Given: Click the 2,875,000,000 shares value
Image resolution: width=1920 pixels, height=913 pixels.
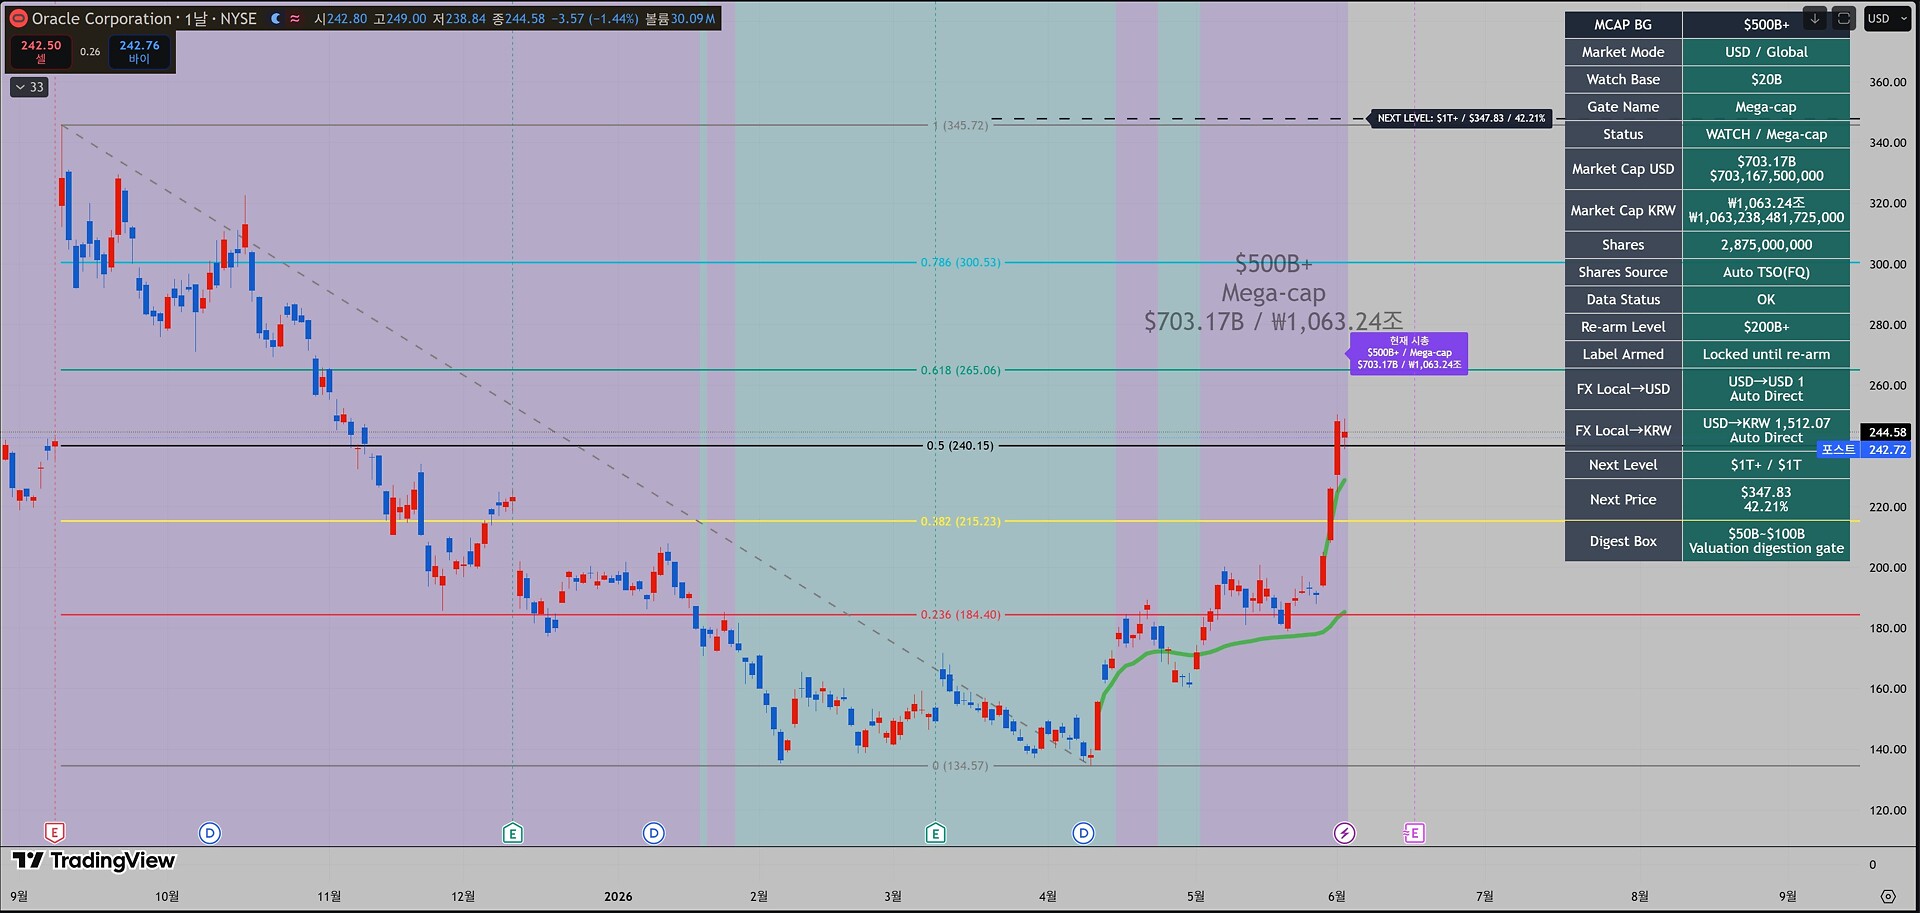Looking at the screenshot, I should click(1766, 245).
